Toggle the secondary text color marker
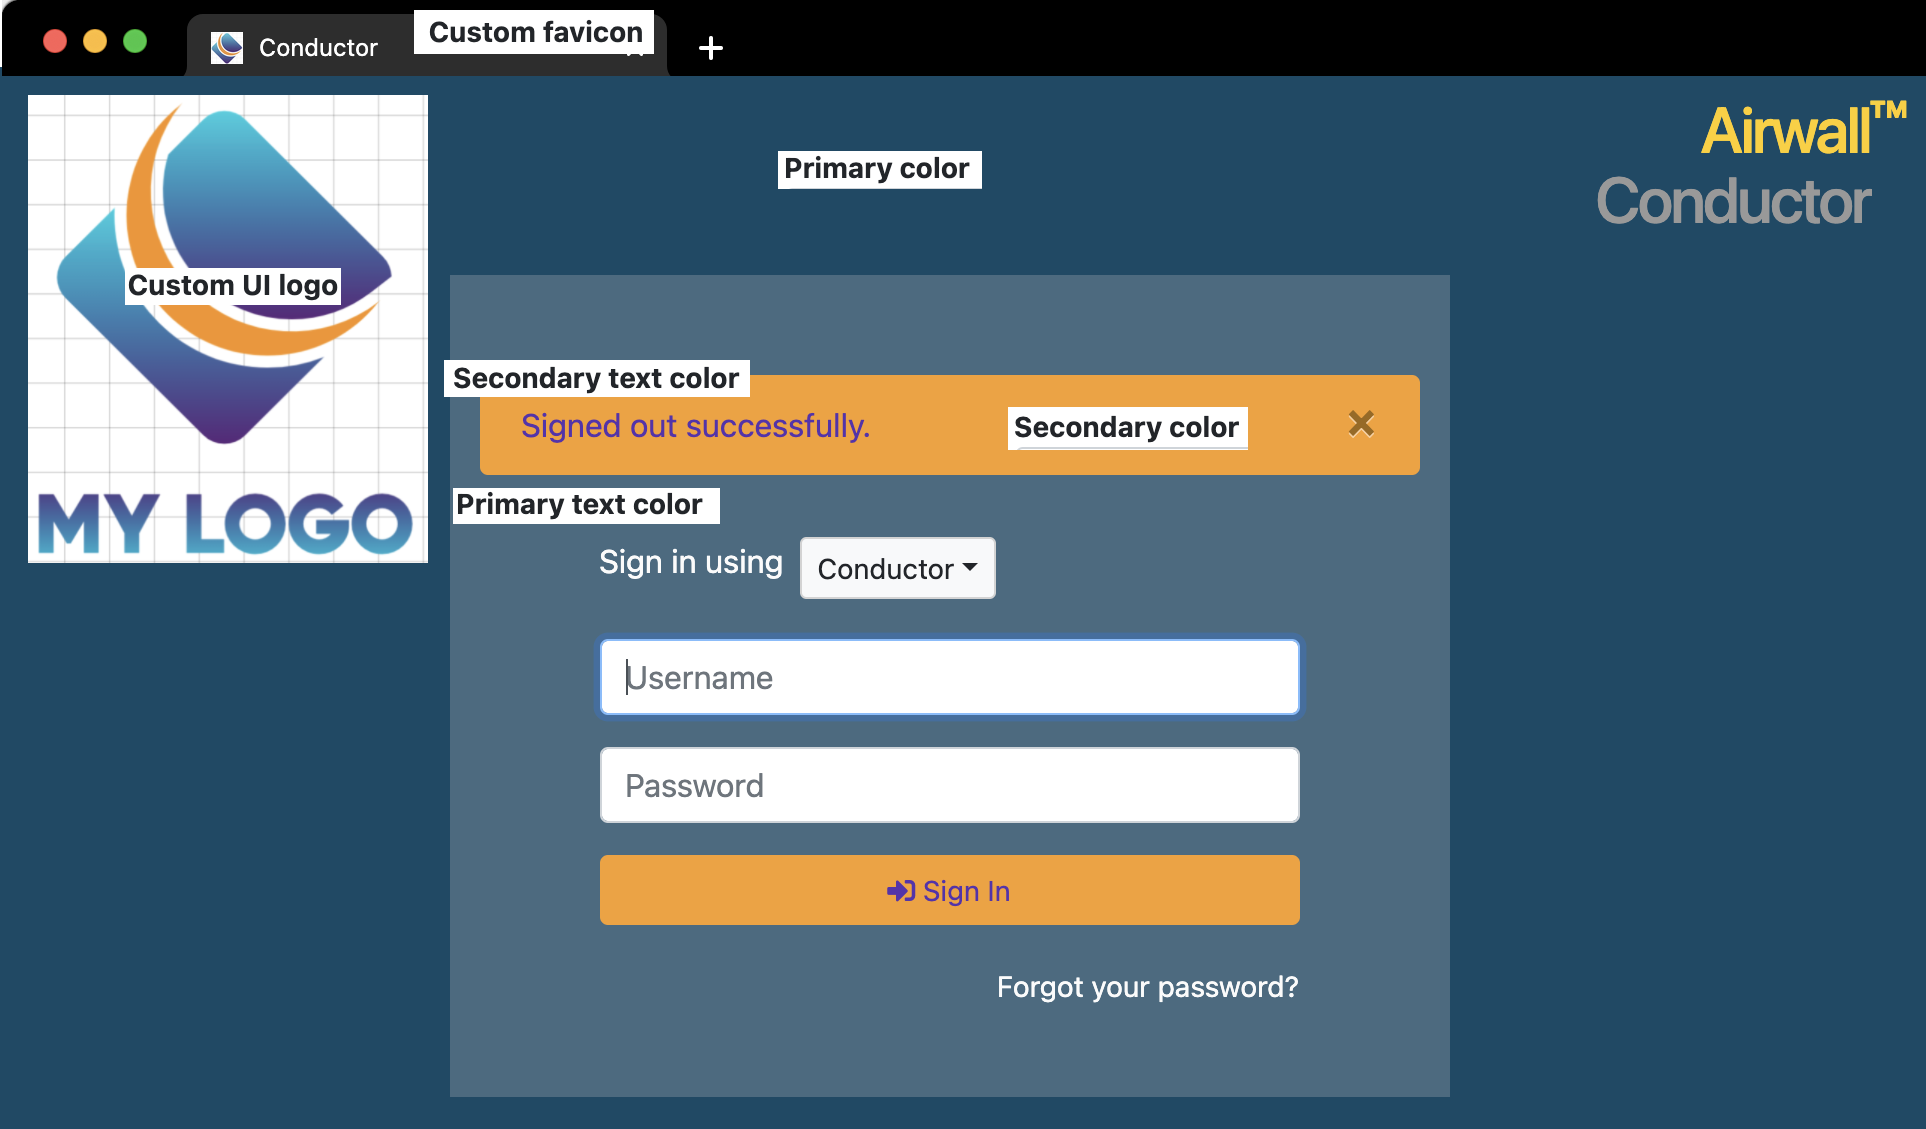 tap(597, 378)
